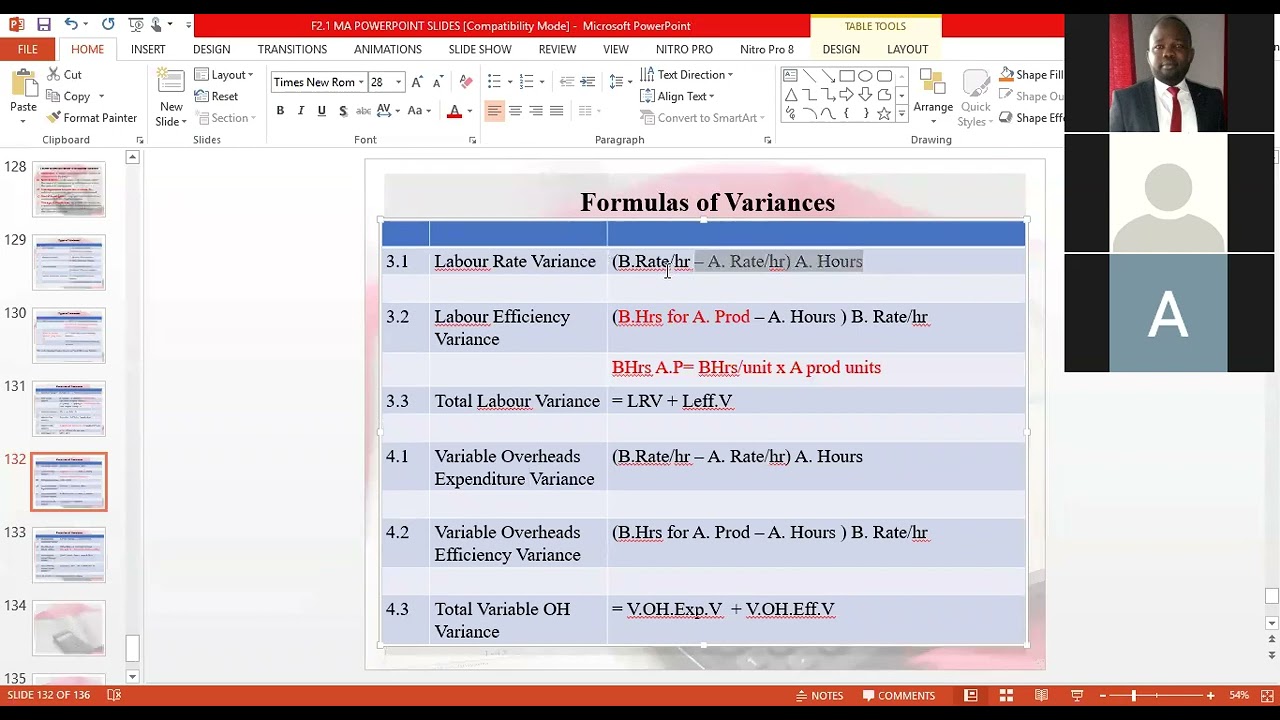Viewport: 1280px width, 720px height.
Task: Select the Align Left option
Action: pos(494,111)
